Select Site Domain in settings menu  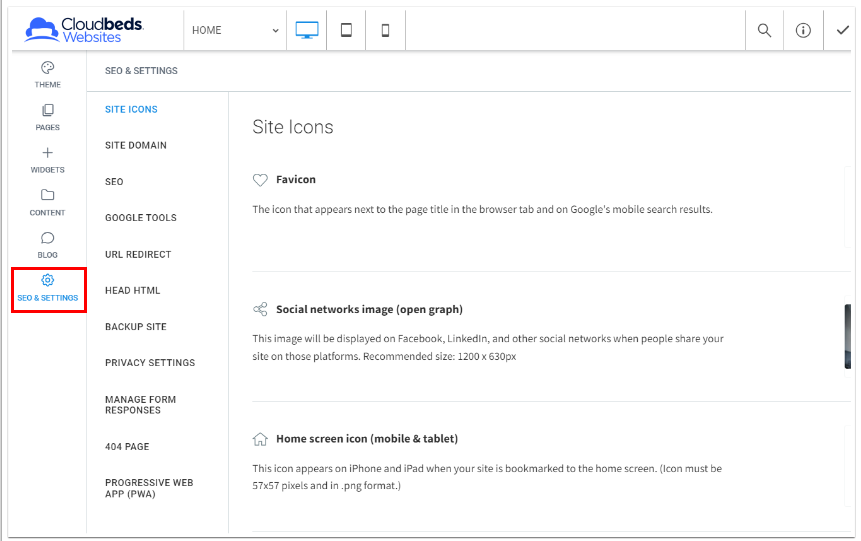click(x=136, y=145)
